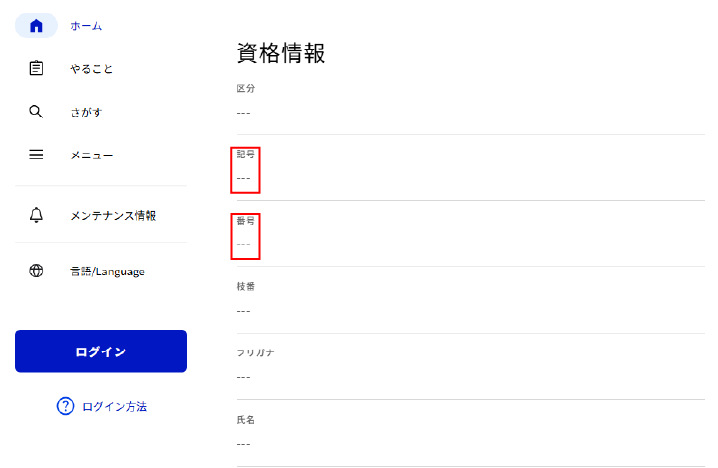718x468 pixels.
Task: Select the 区分 field row
Action: (x=471, y=102)
